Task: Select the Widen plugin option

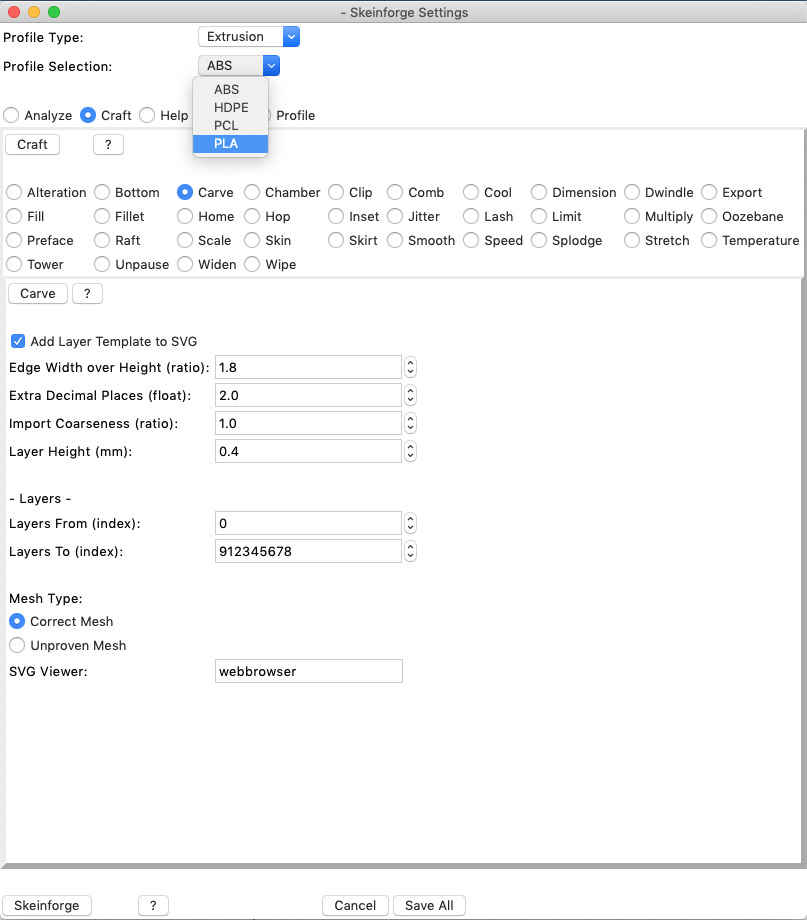Action: coord(185,265)
